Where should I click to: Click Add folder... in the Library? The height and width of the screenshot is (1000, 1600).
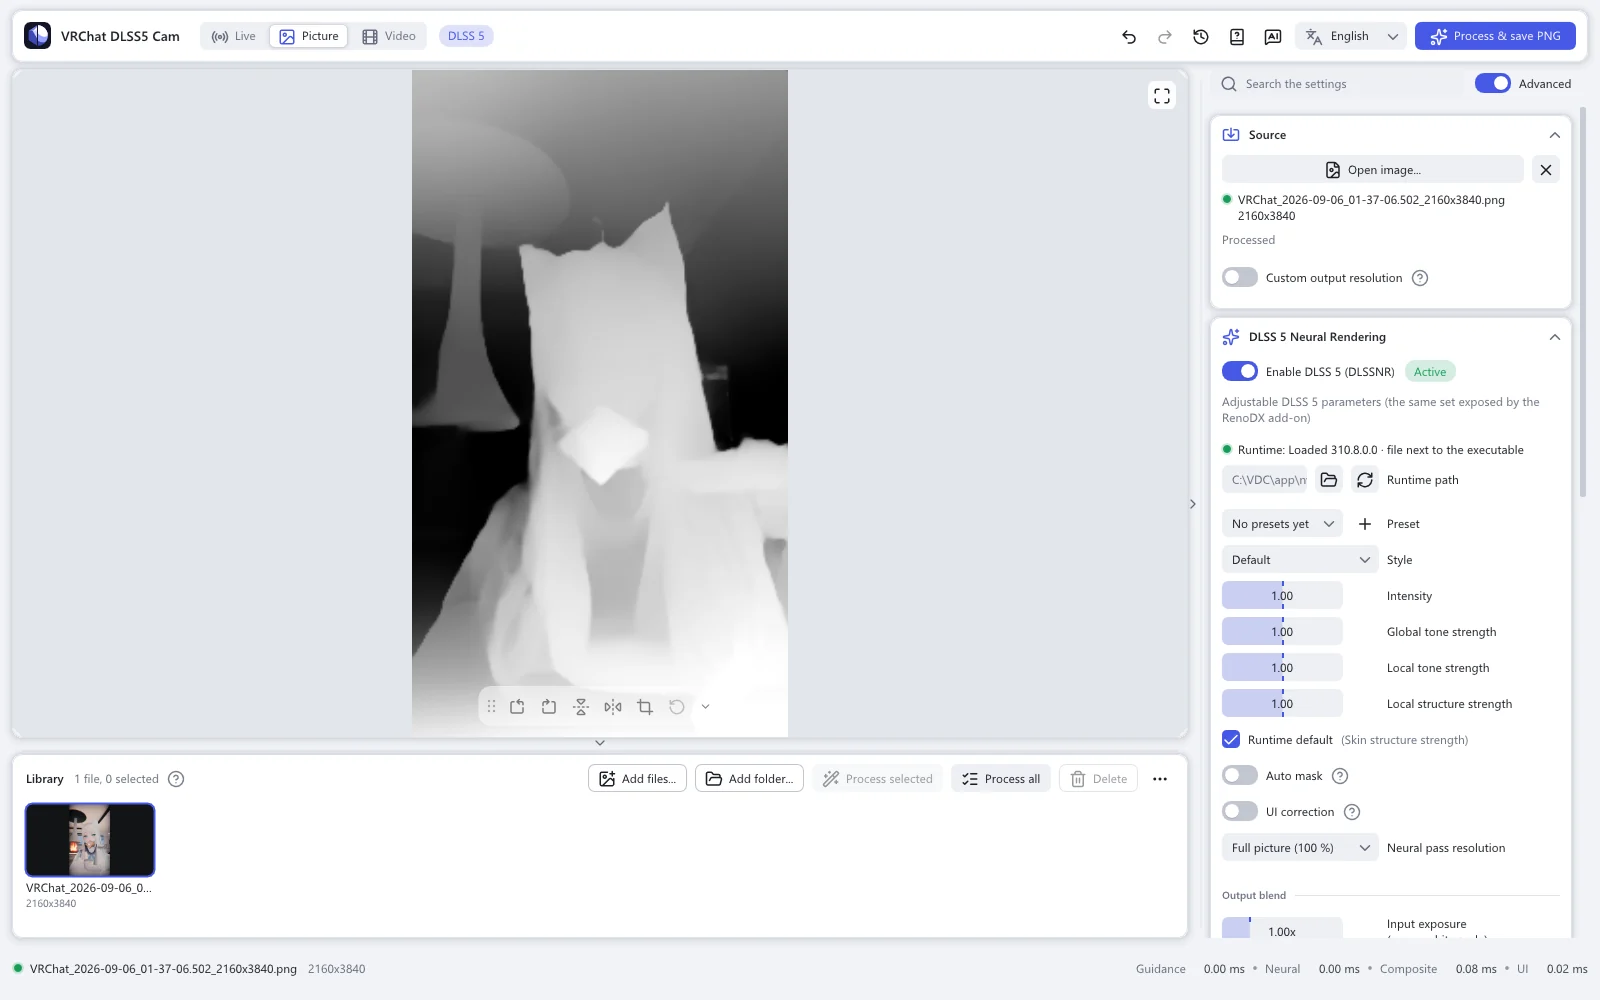point(749,779)
